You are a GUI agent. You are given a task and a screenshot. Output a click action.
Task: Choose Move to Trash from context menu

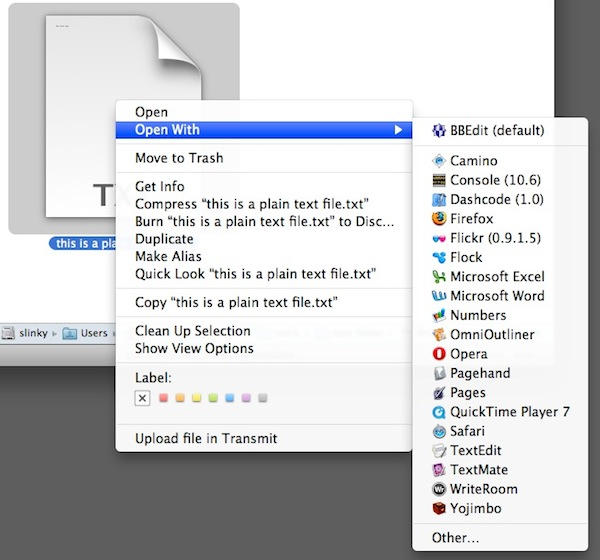click(x=179, y=158)
